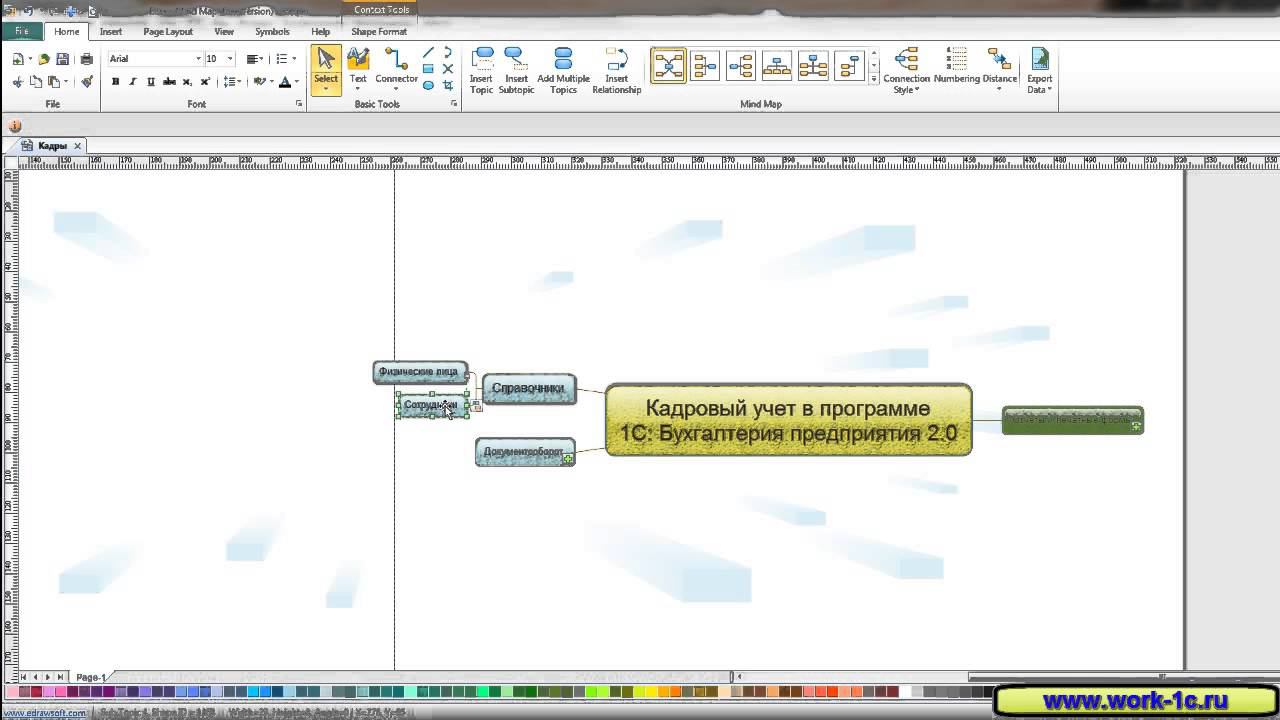Select the Справочники topic
This screenshot has height=720, width=1280.
529,389
